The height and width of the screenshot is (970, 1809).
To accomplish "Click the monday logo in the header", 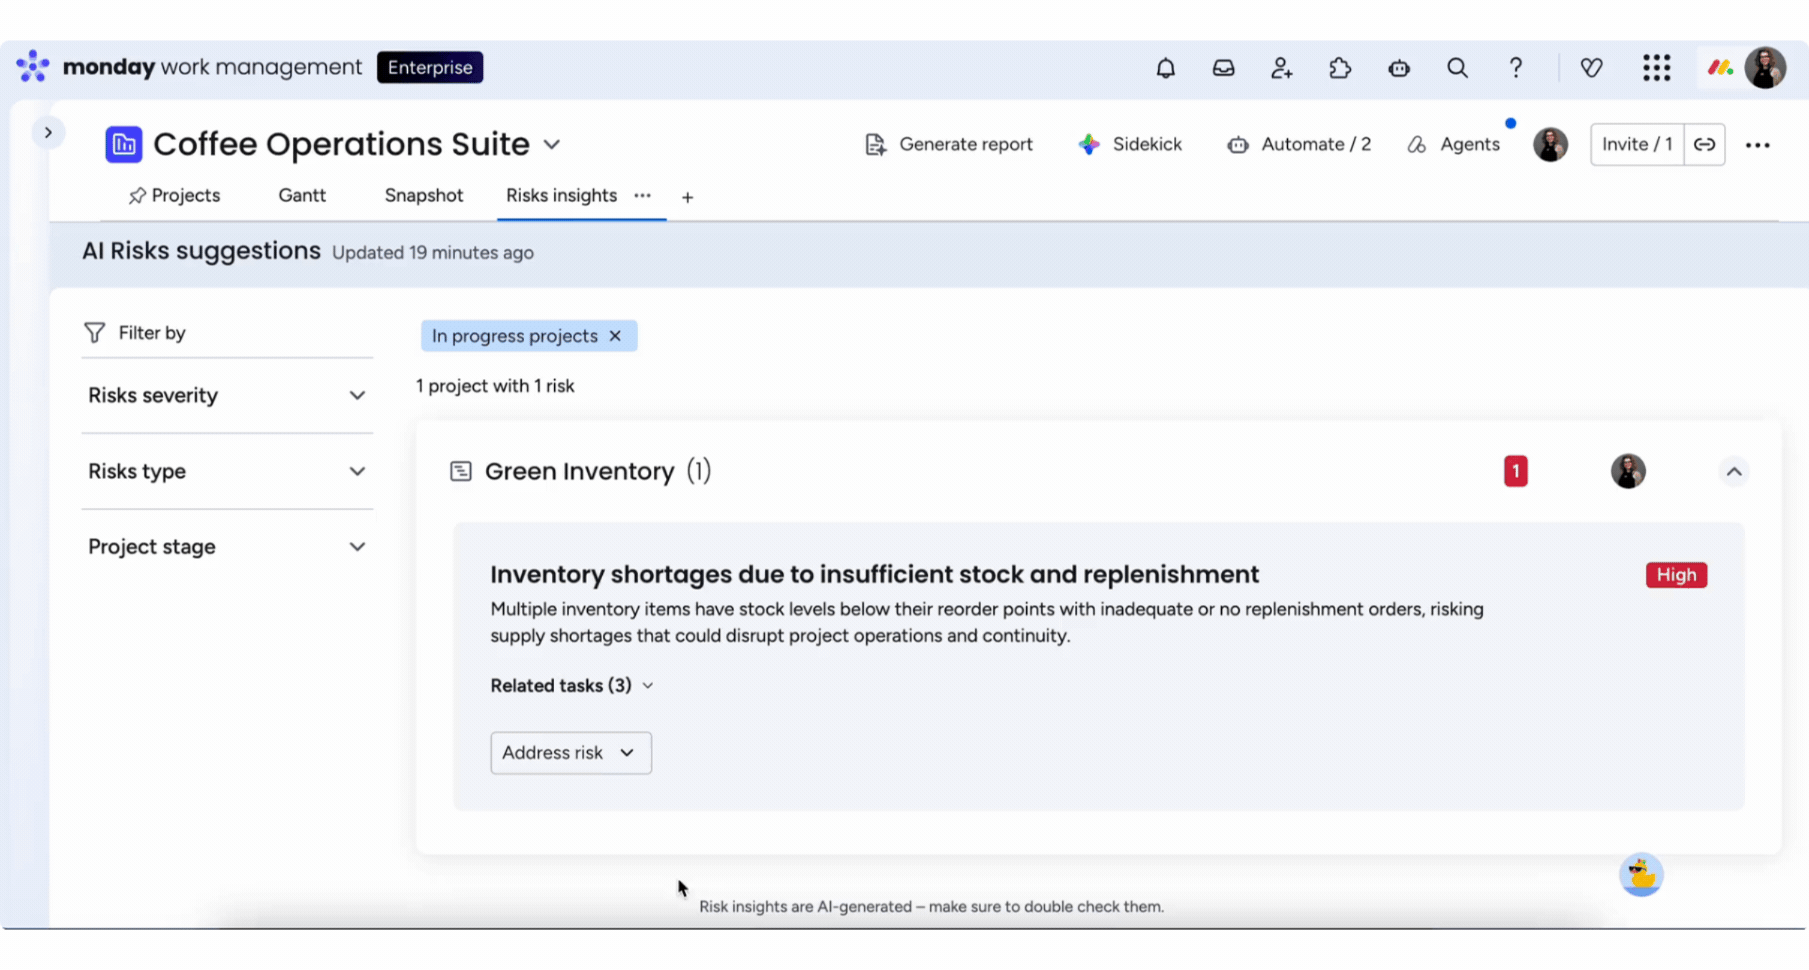I will (x=32, y=67).
